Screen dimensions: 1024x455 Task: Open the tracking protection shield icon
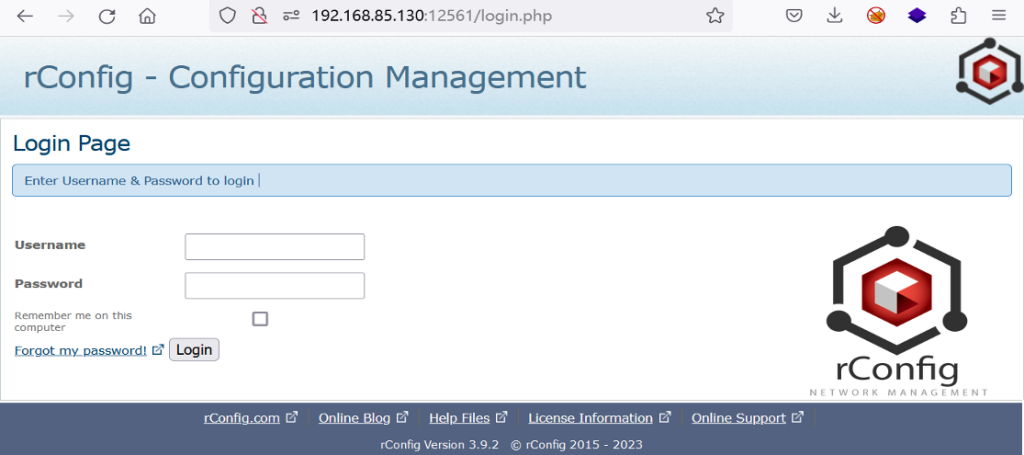pos(227,16)
